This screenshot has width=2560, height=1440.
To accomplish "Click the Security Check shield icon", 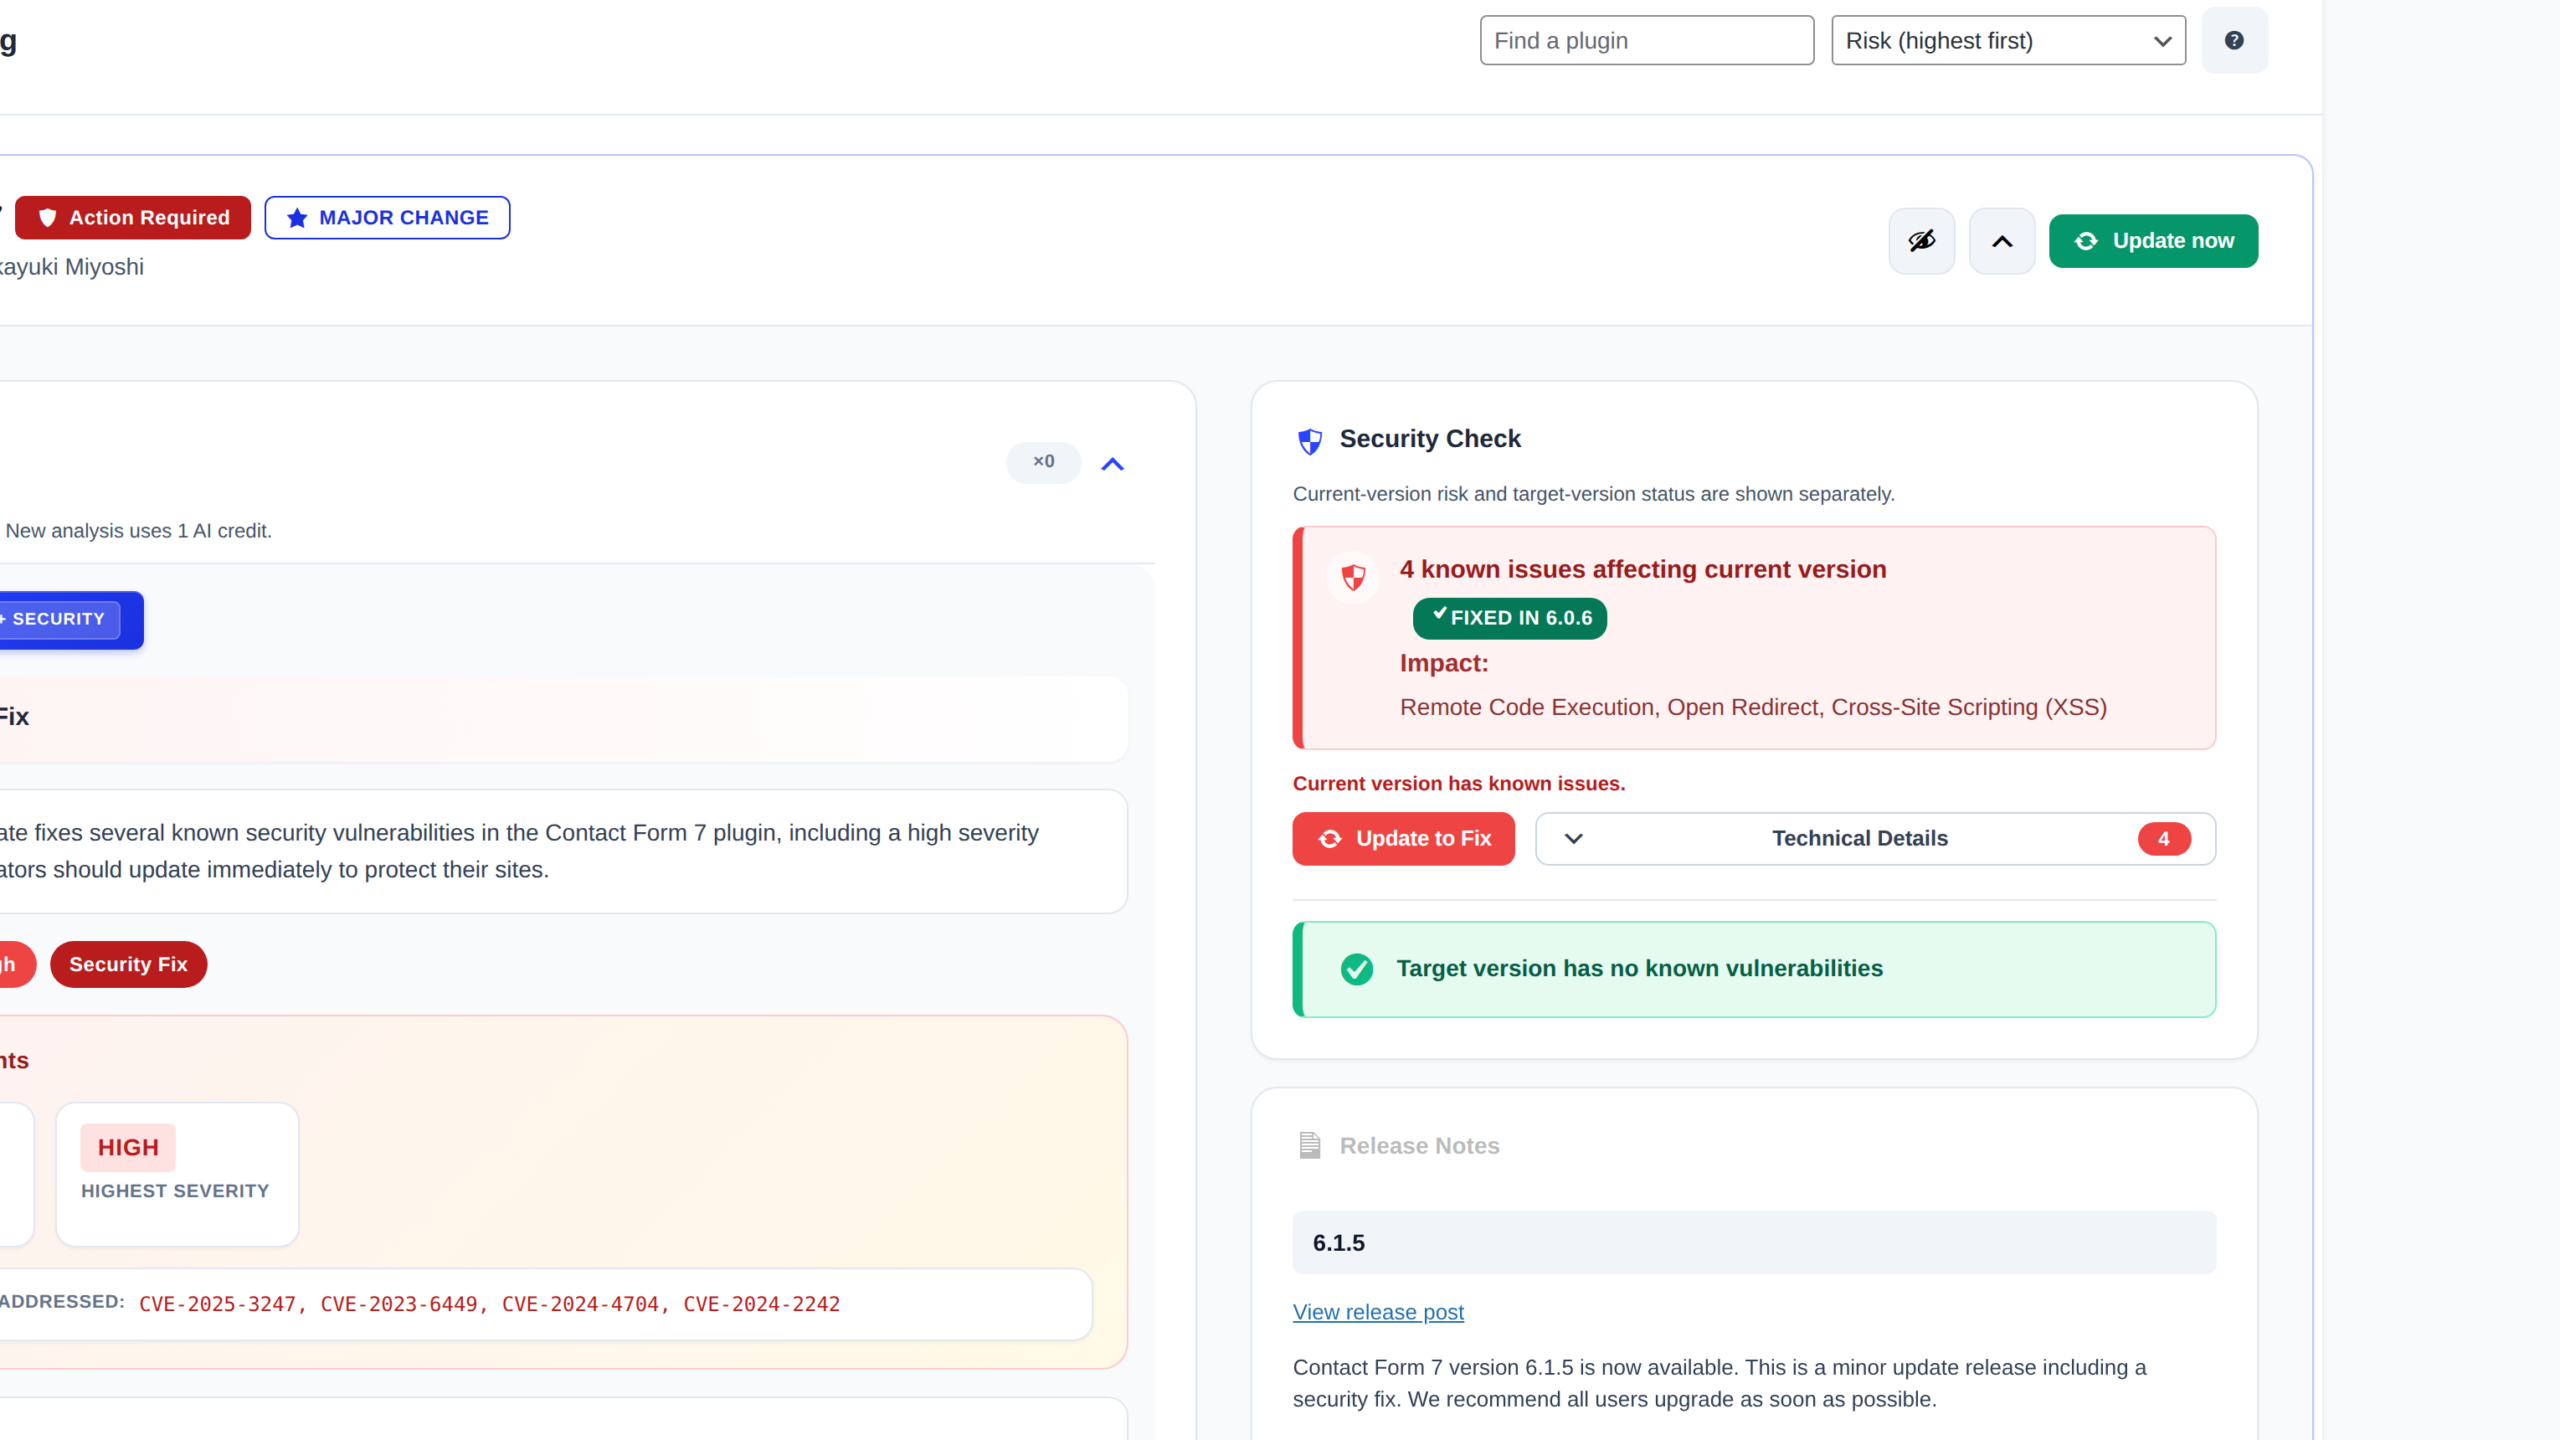I will click(1309, 440).
